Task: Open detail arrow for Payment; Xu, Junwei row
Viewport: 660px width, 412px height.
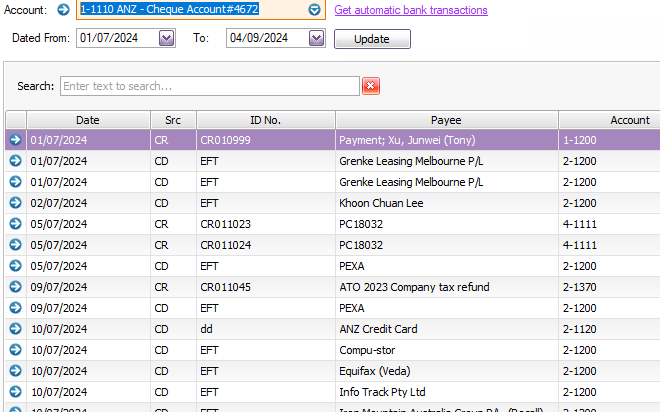Action: click(16, 141)
